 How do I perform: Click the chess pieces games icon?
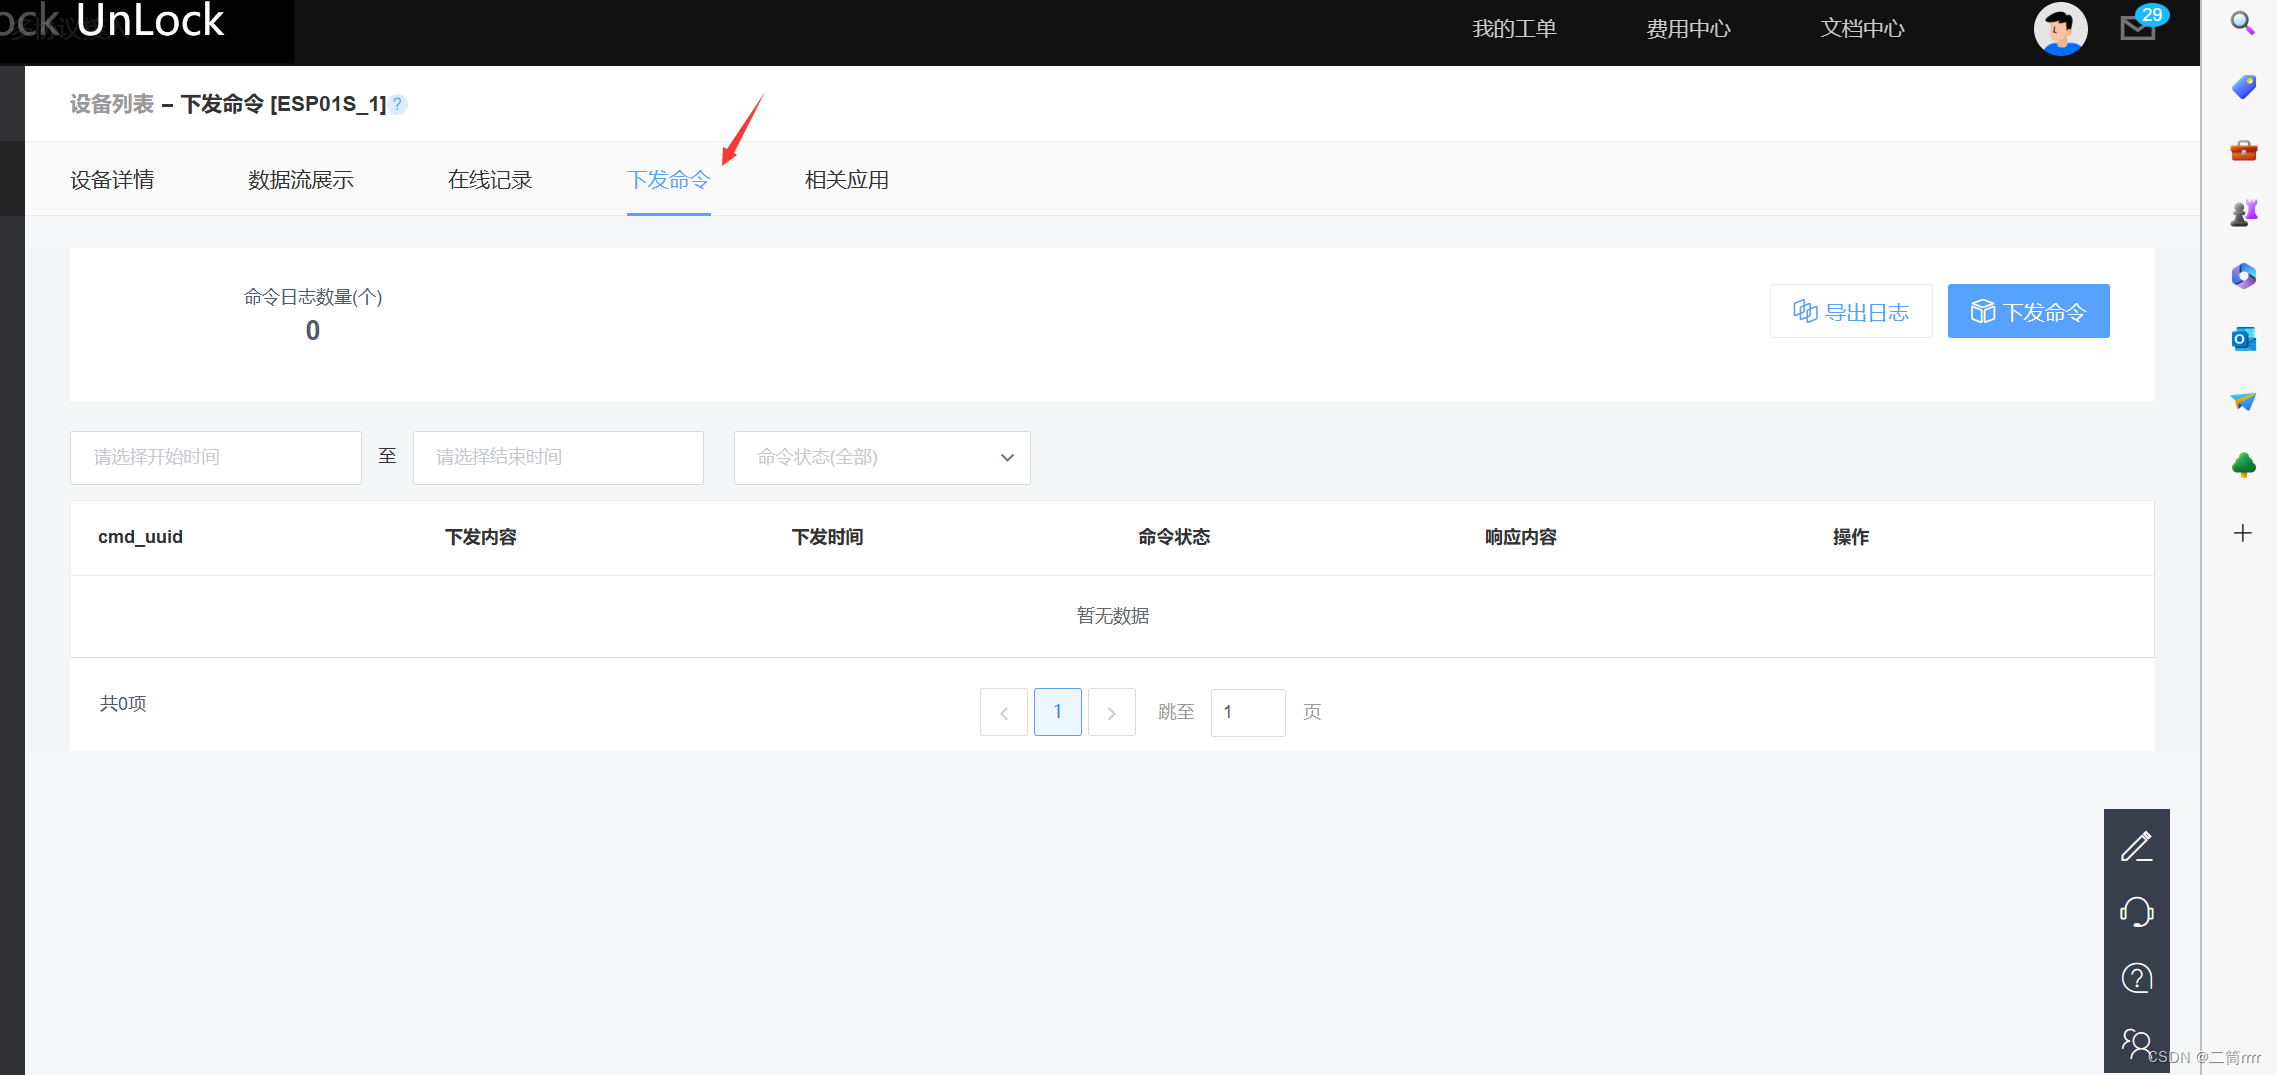point(2243,212)
